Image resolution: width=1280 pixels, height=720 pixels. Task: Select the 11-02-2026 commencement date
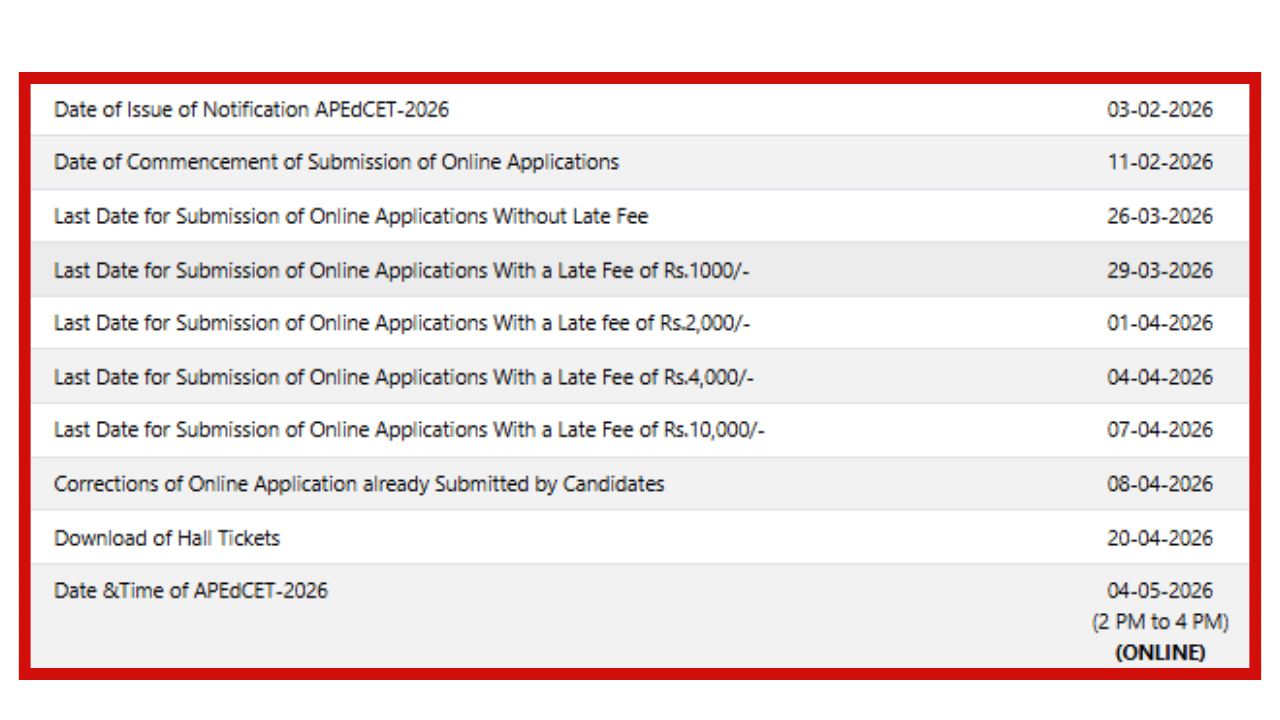point(1159,162)
